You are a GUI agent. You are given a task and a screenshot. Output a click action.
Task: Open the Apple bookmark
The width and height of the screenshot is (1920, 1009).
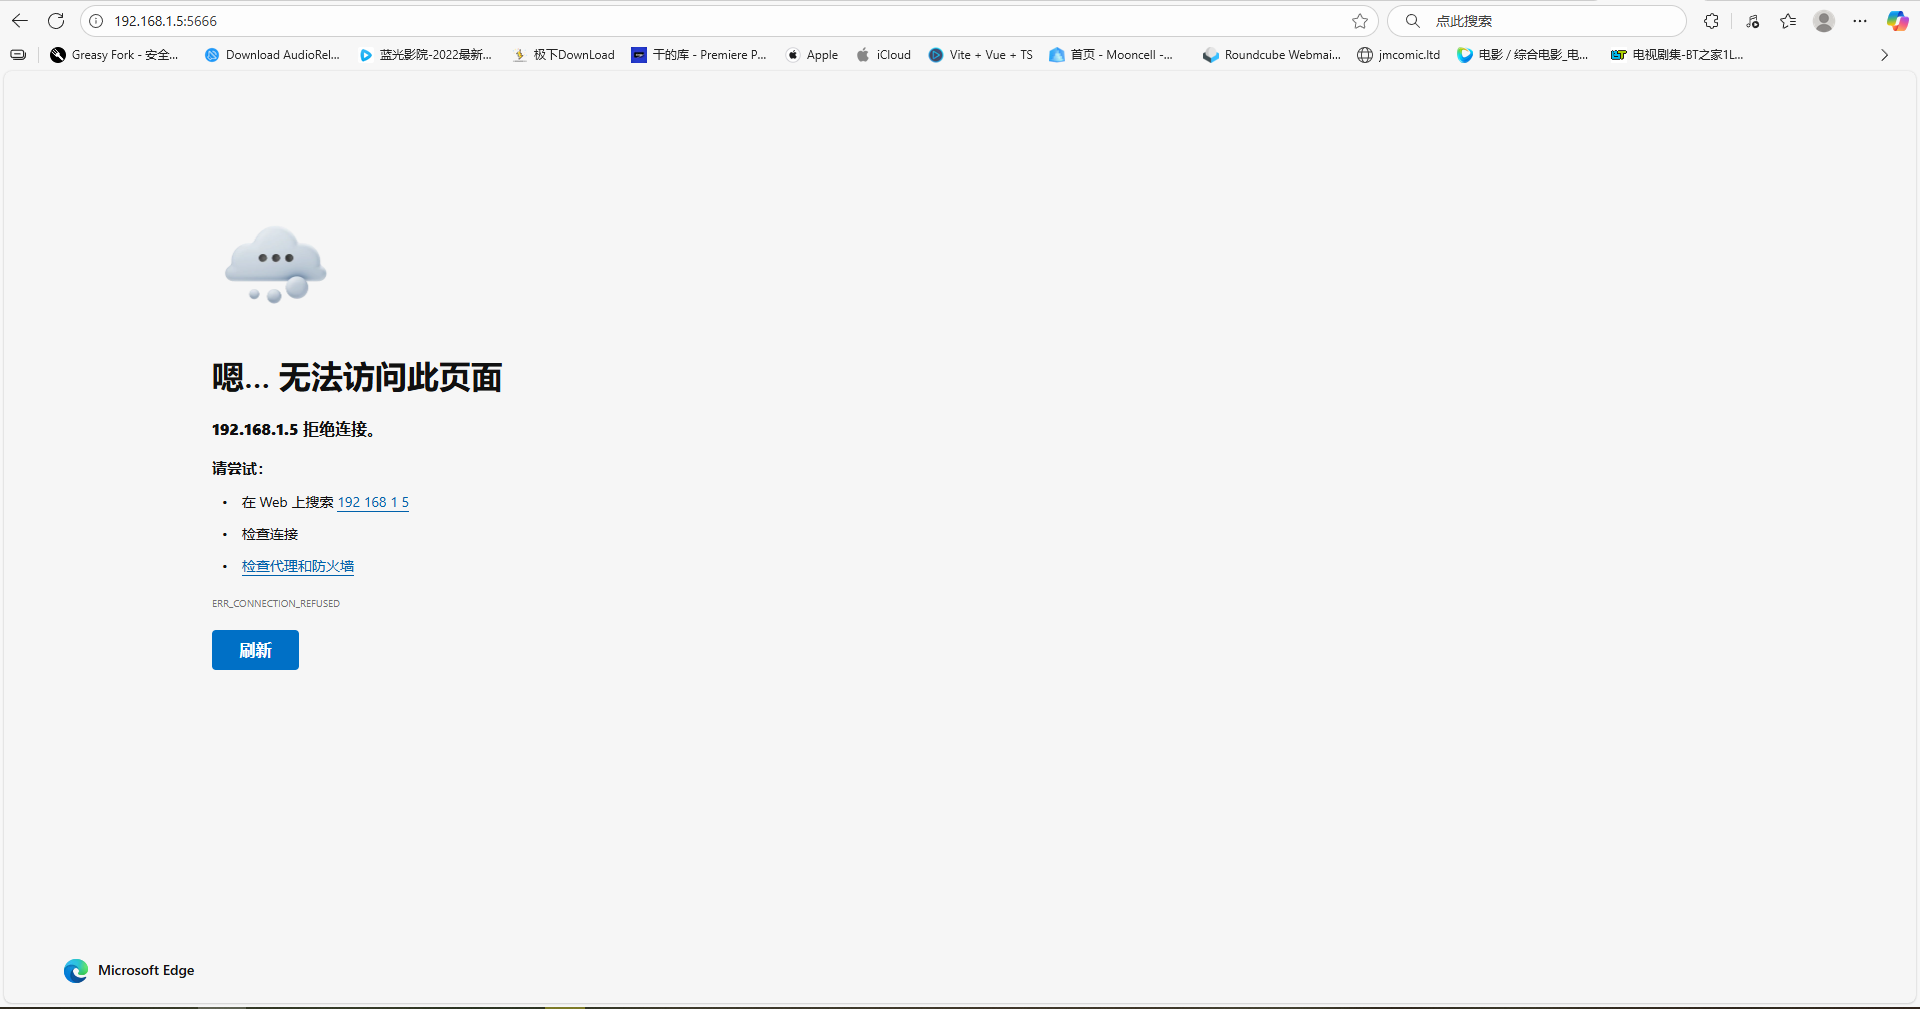tap(811, 55)
